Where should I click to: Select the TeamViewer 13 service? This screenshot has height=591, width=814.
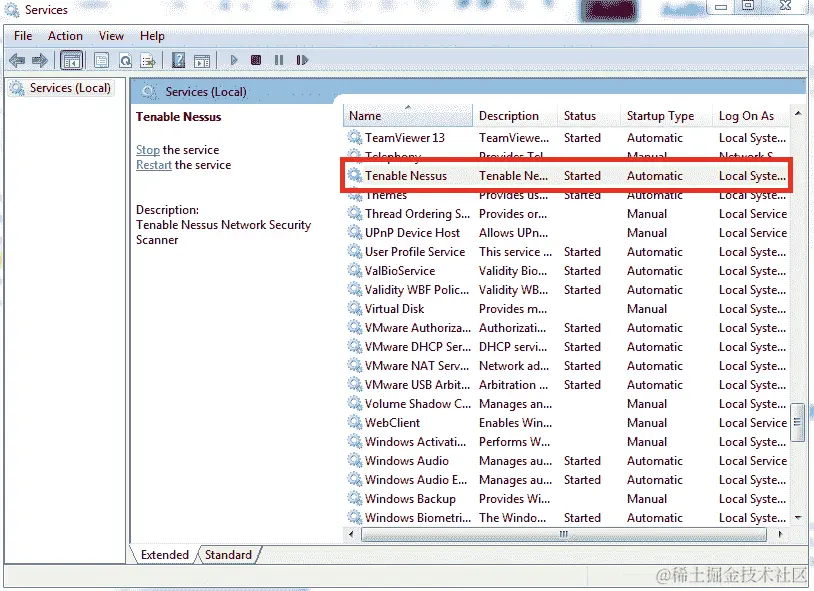click(x=404, y=138)
